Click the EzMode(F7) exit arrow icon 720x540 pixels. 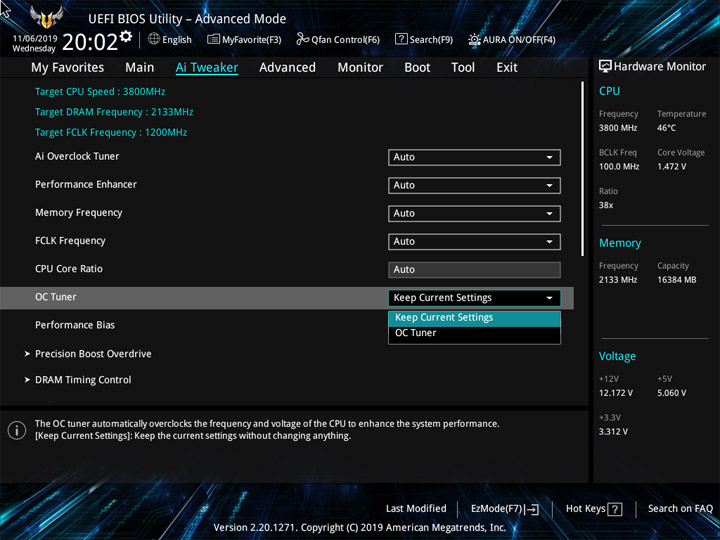tap(532, 509)
